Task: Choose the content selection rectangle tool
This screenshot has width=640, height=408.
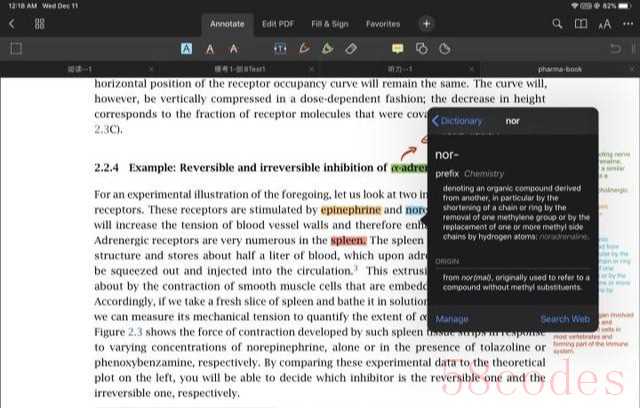Action: [x=16, y=49]
